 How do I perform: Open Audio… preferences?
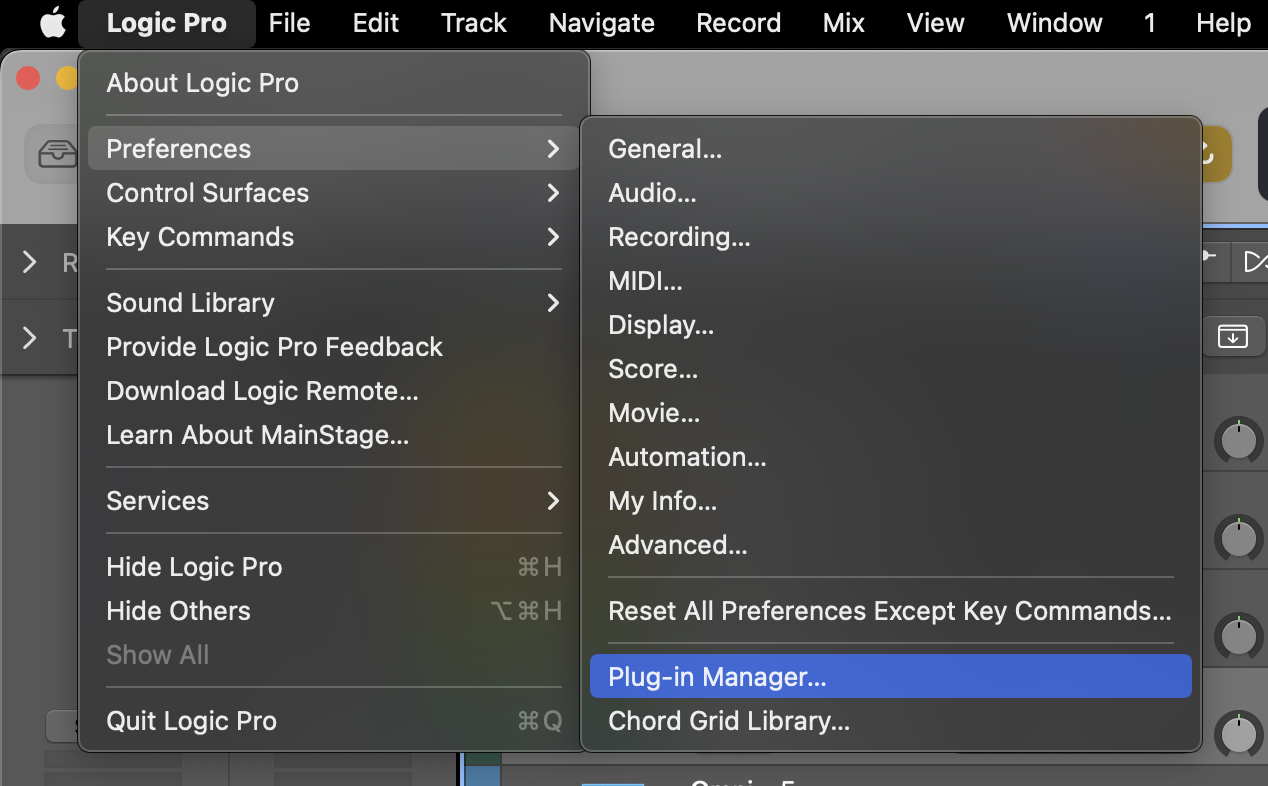[x=891, y=193]
